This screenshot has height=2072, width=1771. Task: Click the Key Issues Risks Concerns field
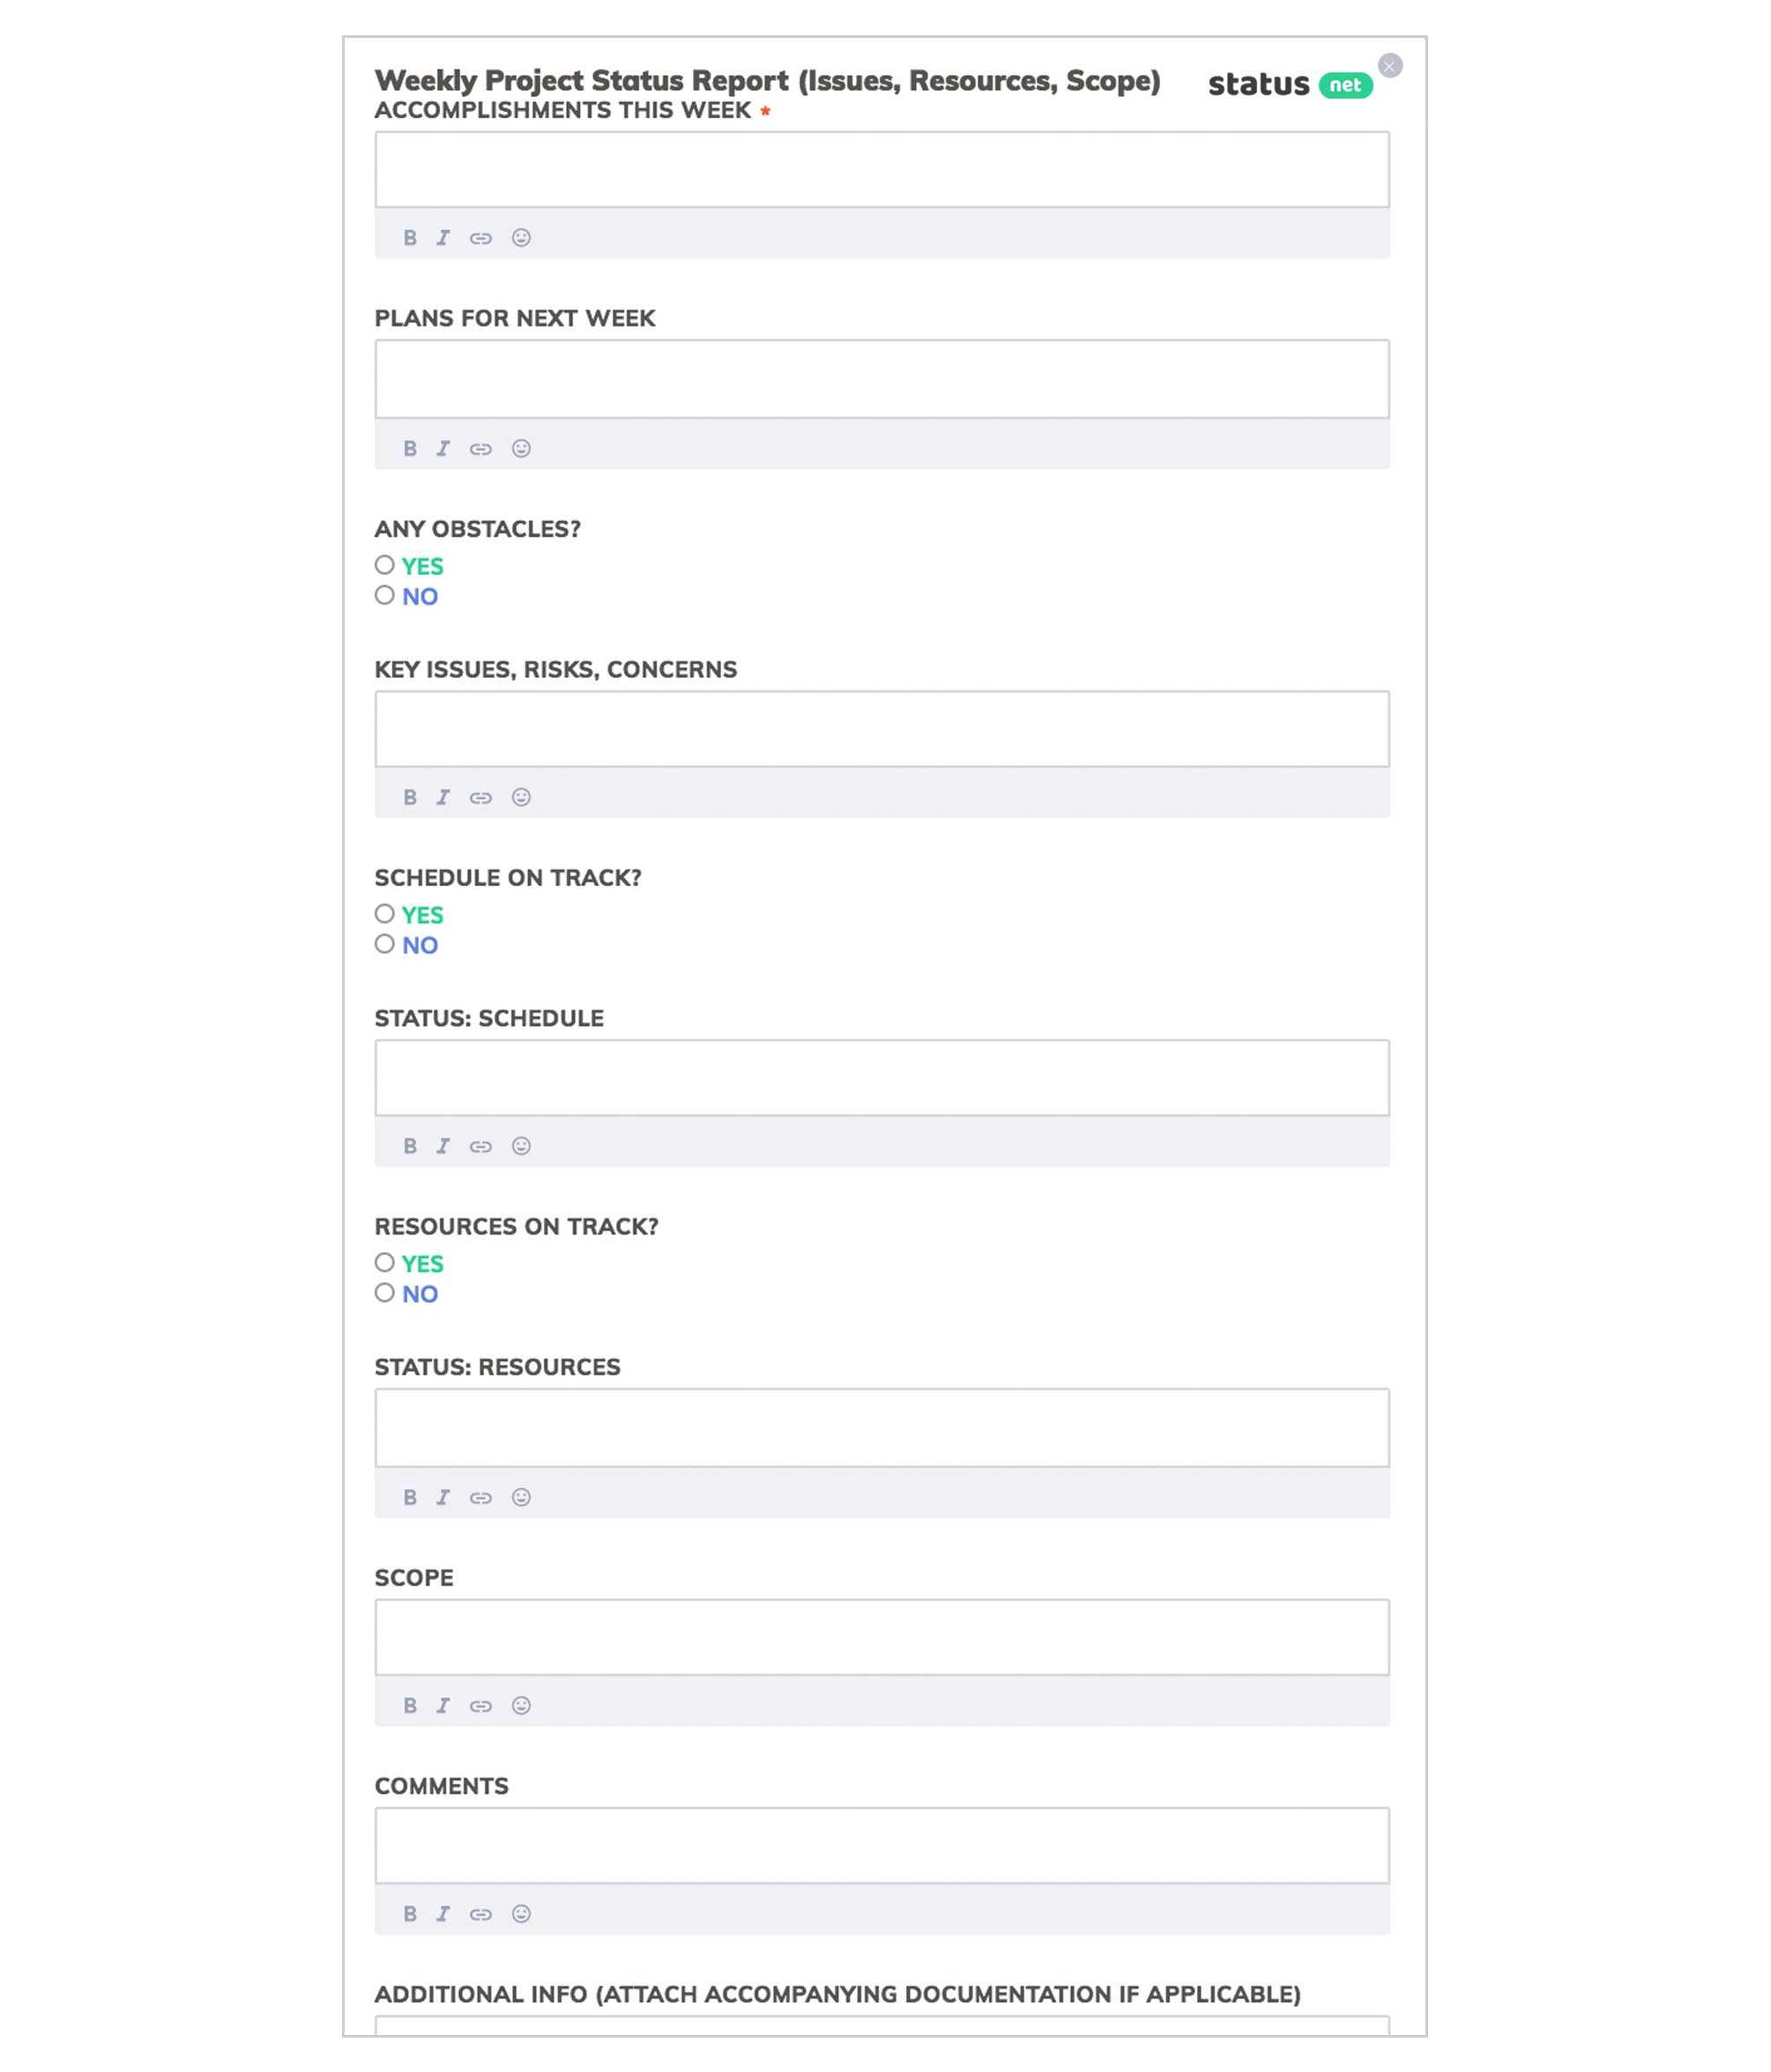(881, 727)
